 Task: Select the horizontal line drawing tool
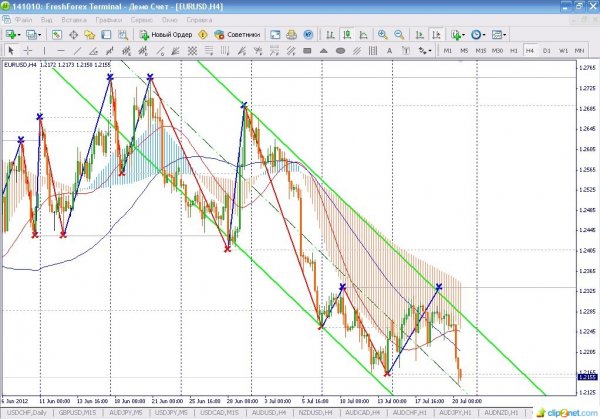pos(62,50)
